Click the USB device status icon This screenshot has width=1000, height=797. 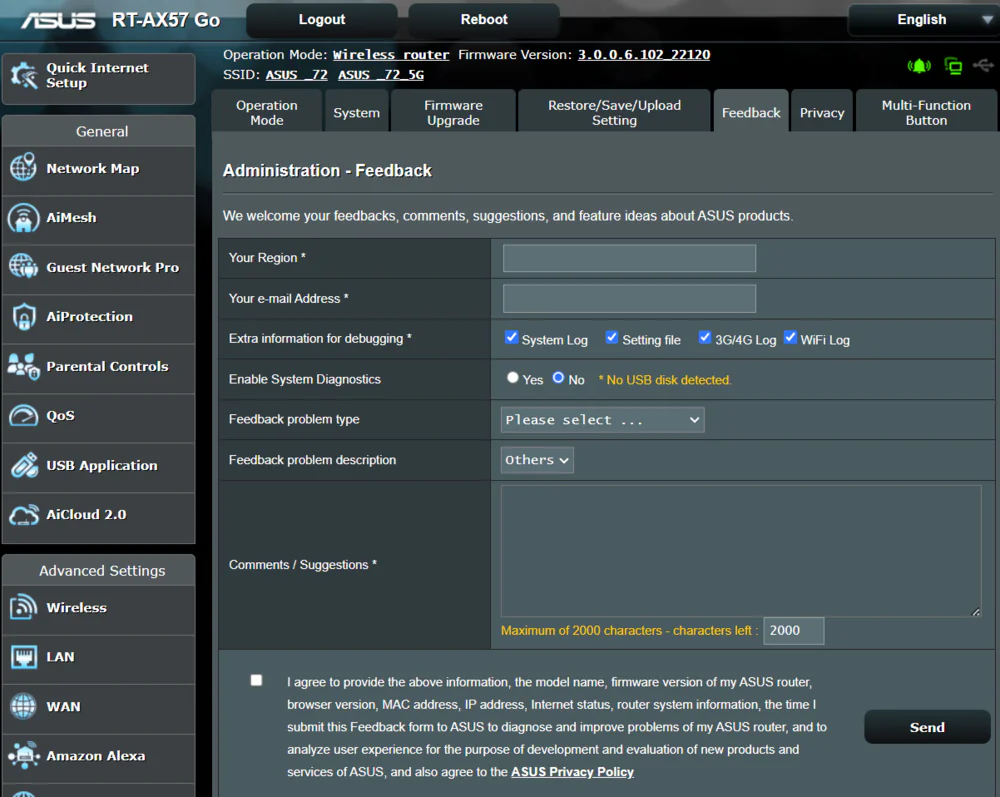[x=983, y=65]
